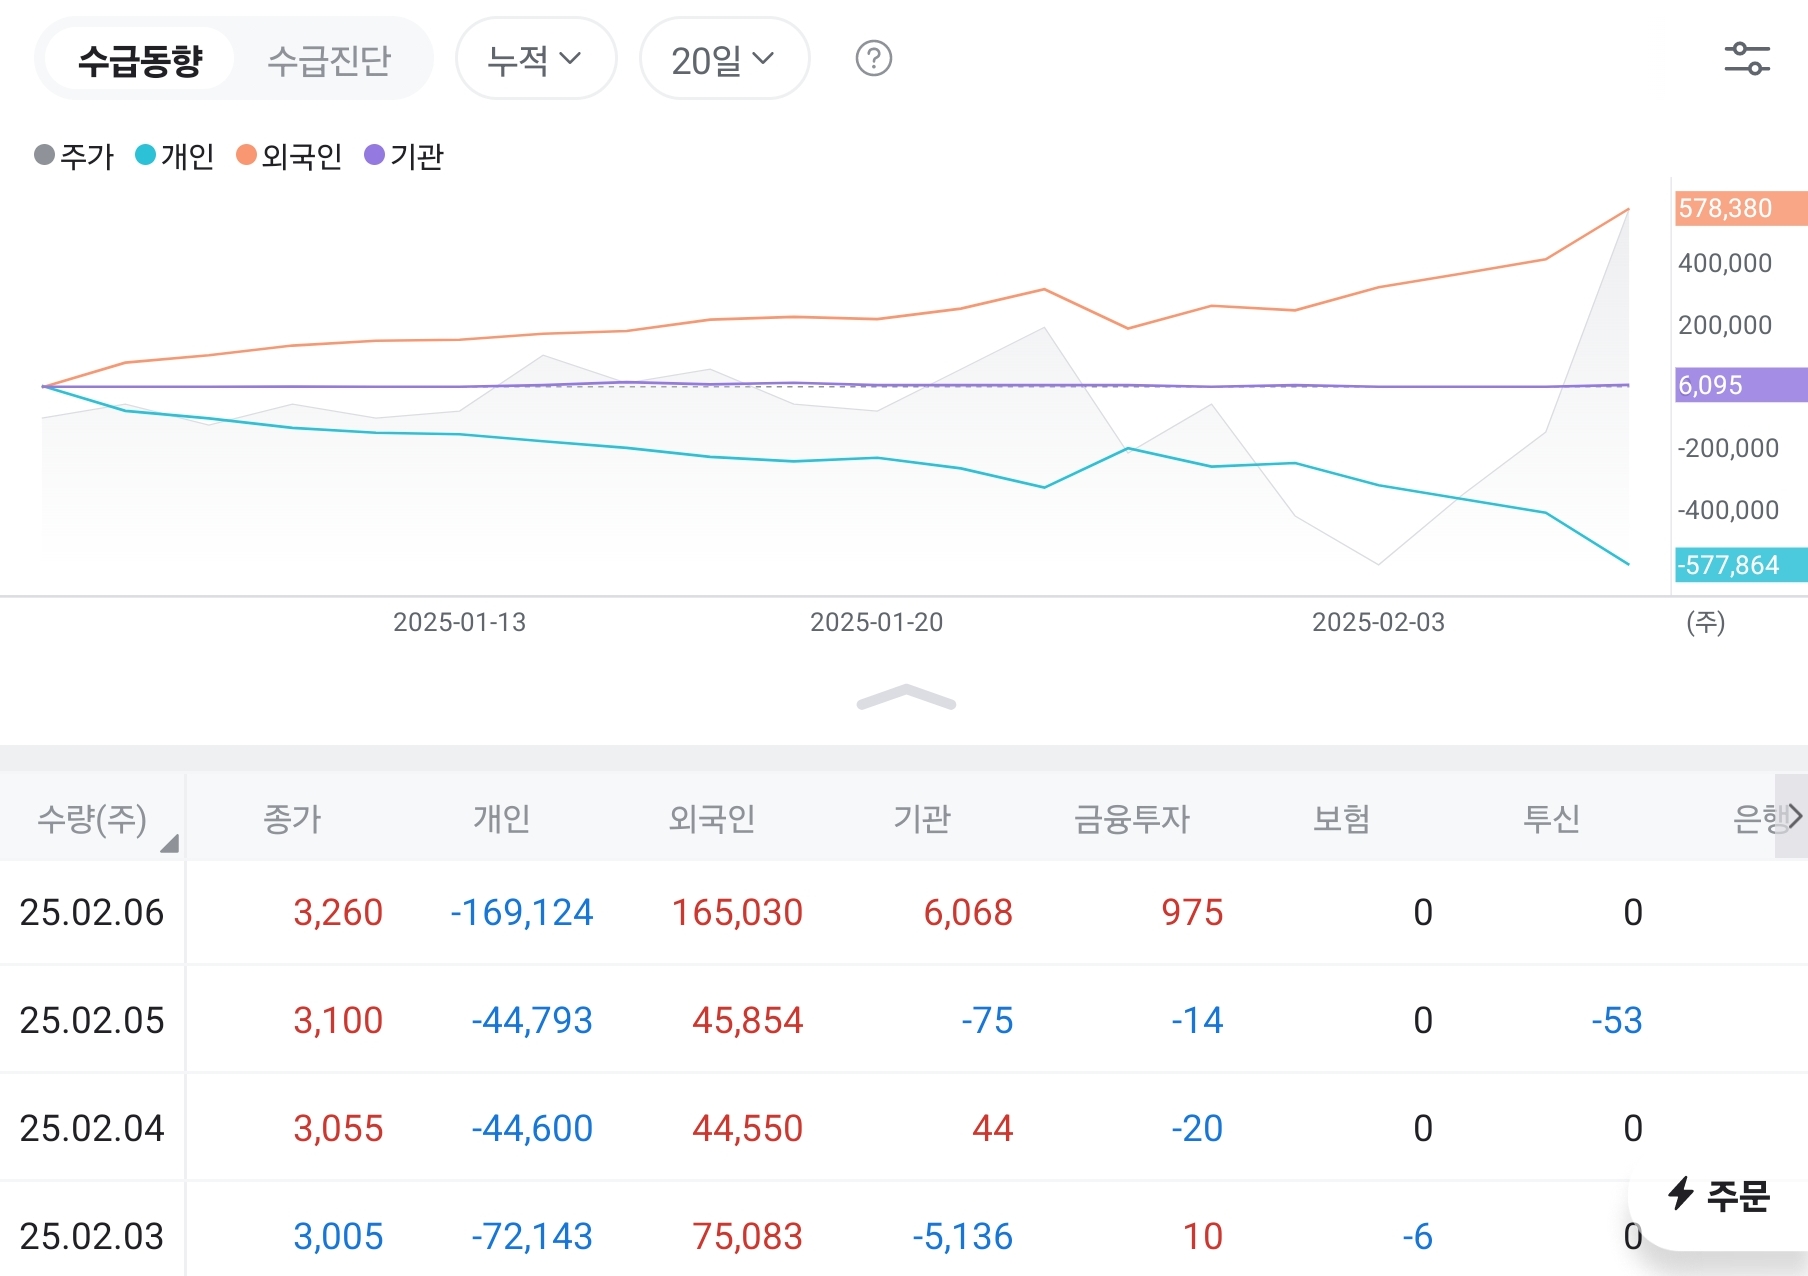
Task: Select the 25.02.05 date row
Action: pos(92,1020)
